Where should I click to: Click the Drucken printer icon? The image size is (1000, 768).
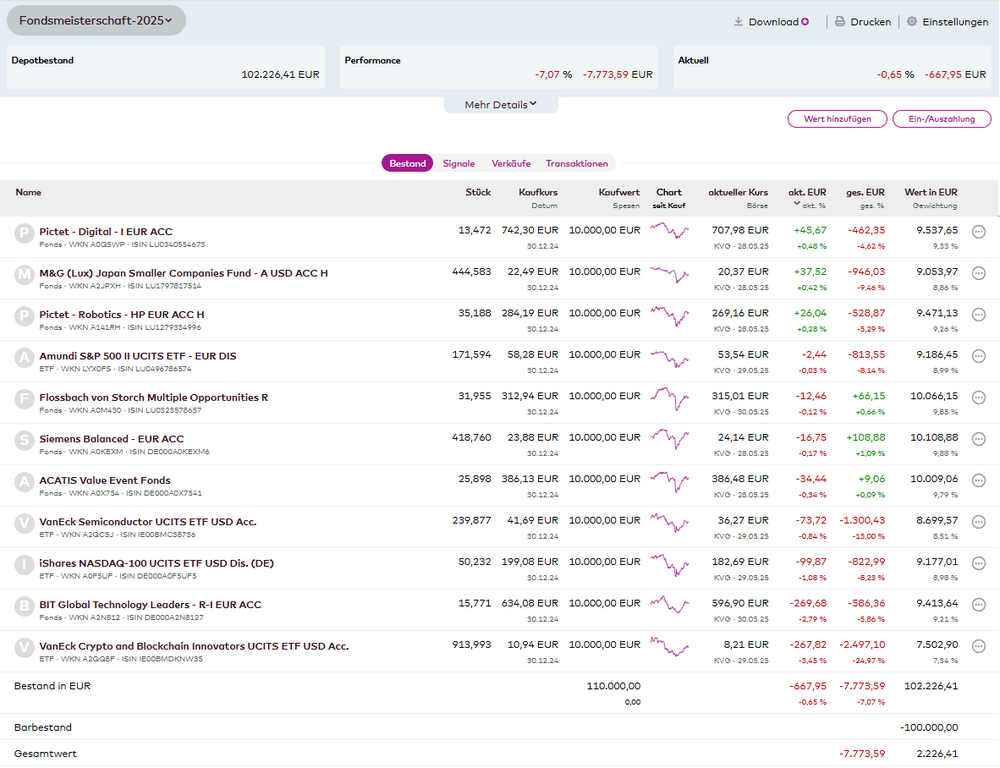pyautogui.click(x=840, y=21)
